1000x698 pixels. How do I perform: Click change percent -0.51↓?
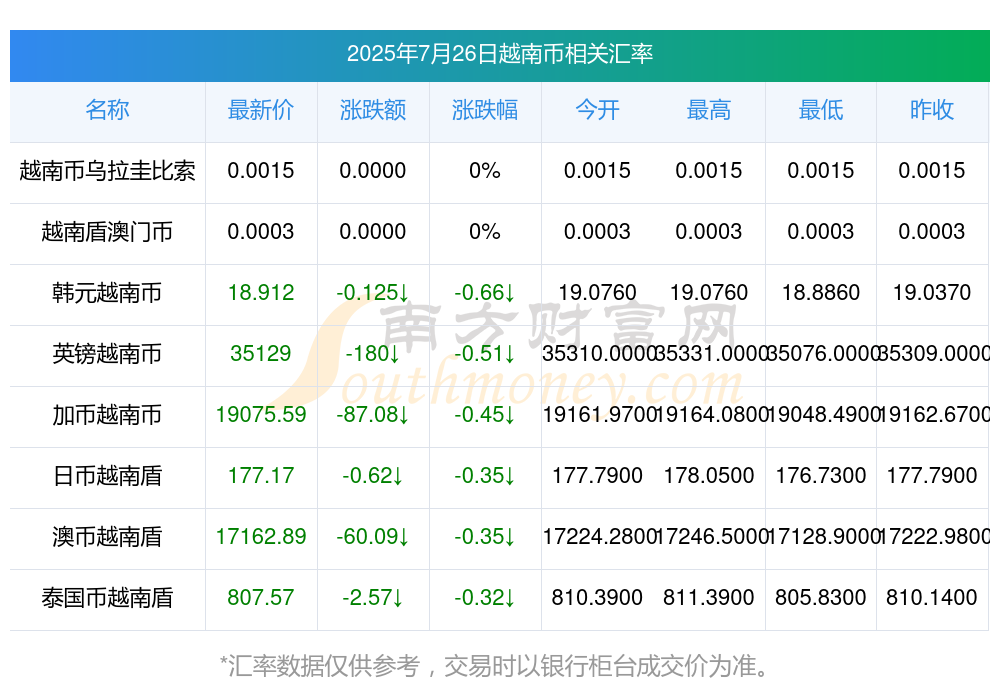pyautogui.click(x=485, y=353)
